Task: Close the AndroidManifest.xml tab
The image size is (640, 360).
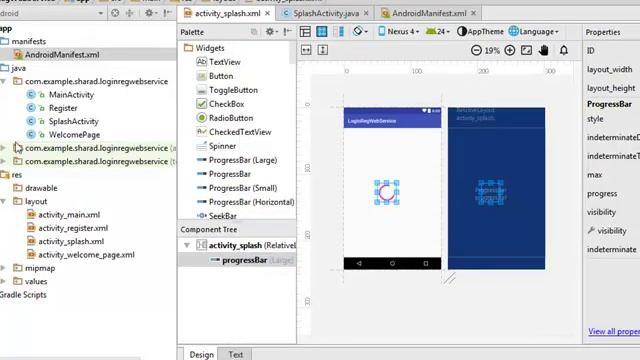Action: (473, 13)
